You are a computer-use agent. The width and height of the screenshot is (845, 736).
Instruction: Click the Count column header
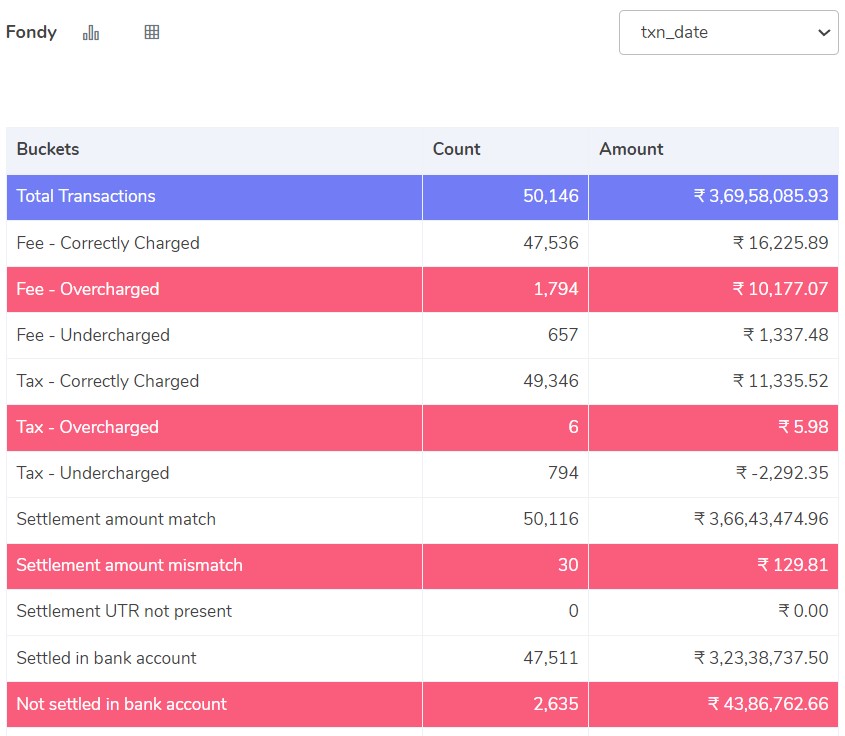(x=456, y=149)
